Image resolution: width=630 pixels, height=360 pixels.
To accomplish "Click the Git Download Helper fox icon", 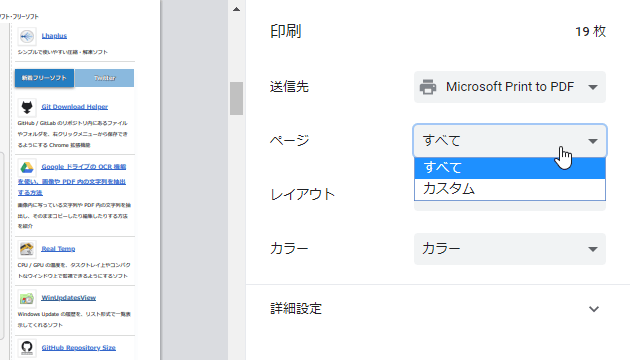I will tap(27, 107).
